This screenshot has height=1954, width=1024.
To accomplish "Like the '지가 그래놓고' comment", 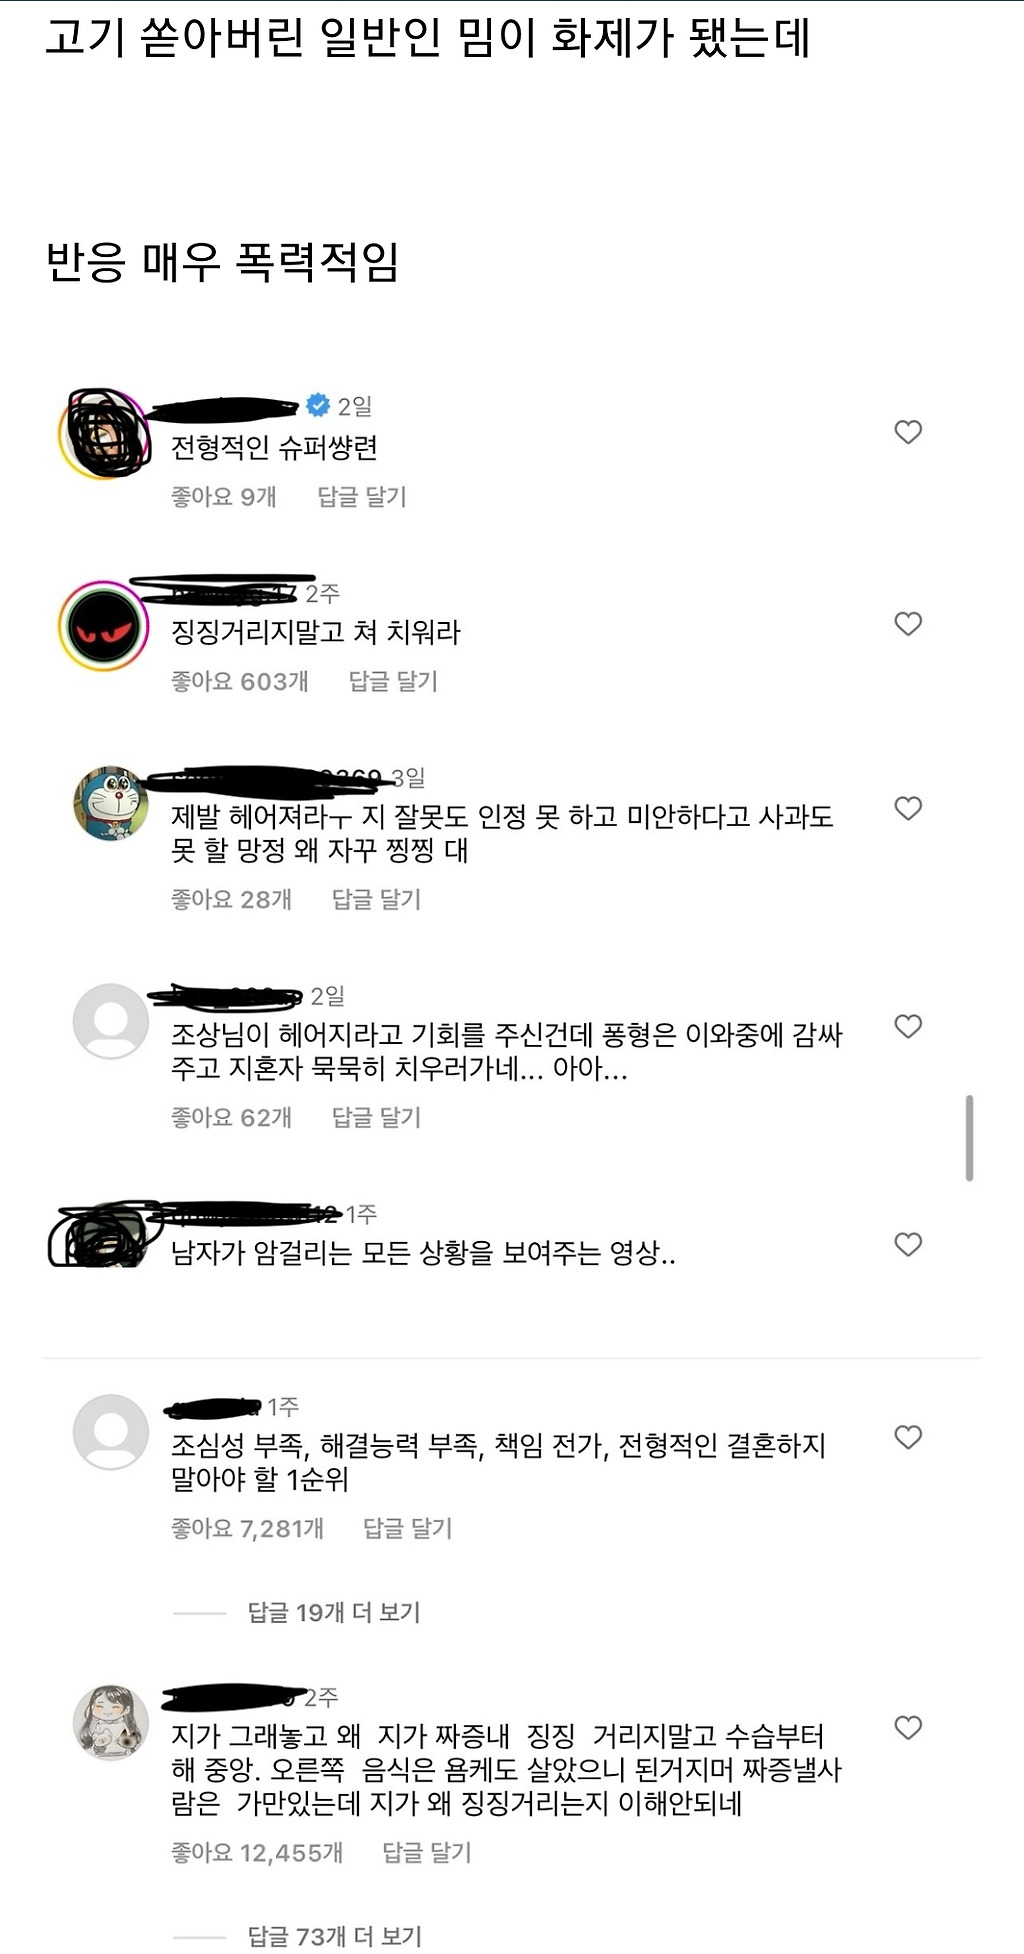I will point(908,1727).
